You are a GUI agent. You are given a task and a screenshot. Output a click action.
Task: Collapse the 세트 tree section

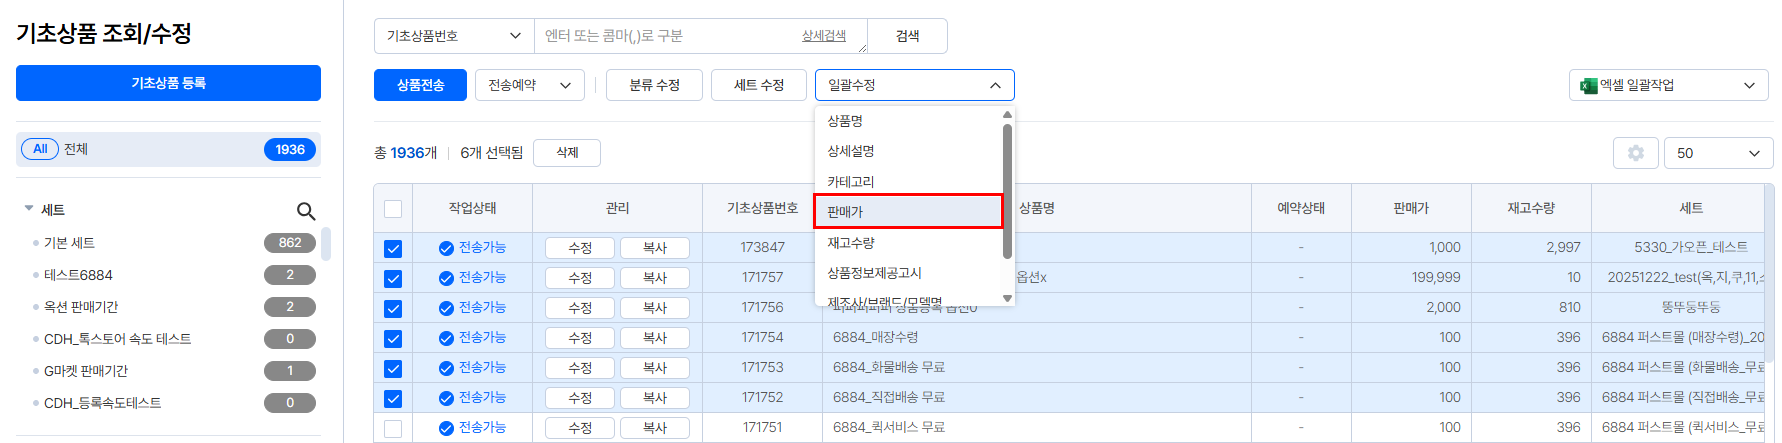[x=29, y=209]
